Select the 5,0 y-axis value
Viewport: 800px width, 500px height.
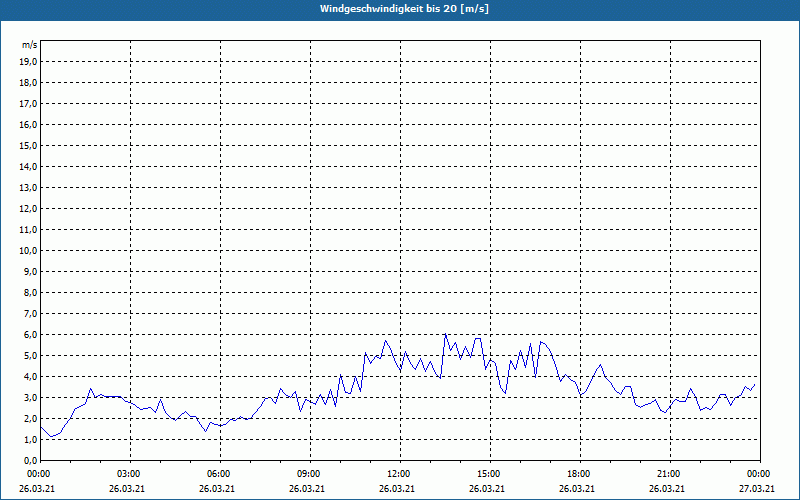click(x=30, y=356)
